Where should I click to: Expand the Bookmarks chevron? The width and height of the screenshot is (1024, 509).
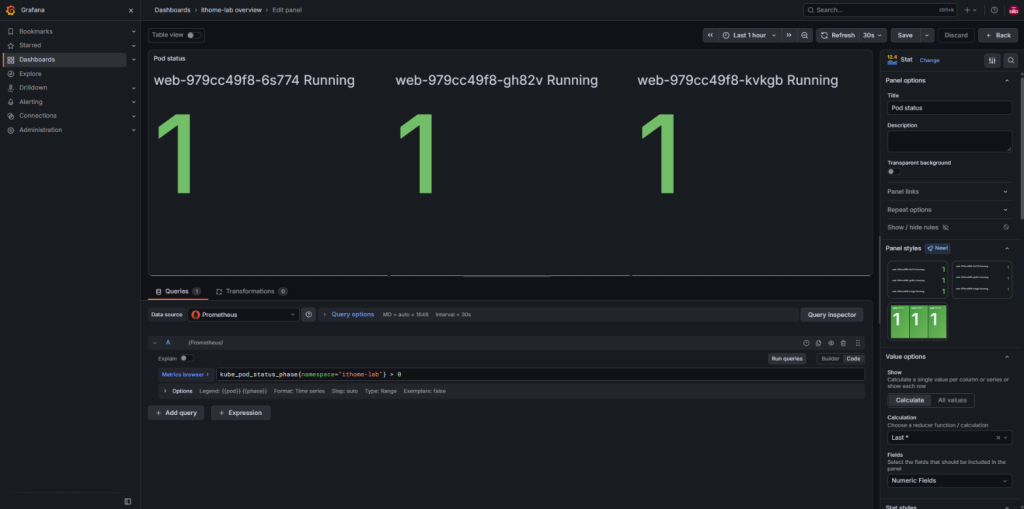(x=134, y=31)
